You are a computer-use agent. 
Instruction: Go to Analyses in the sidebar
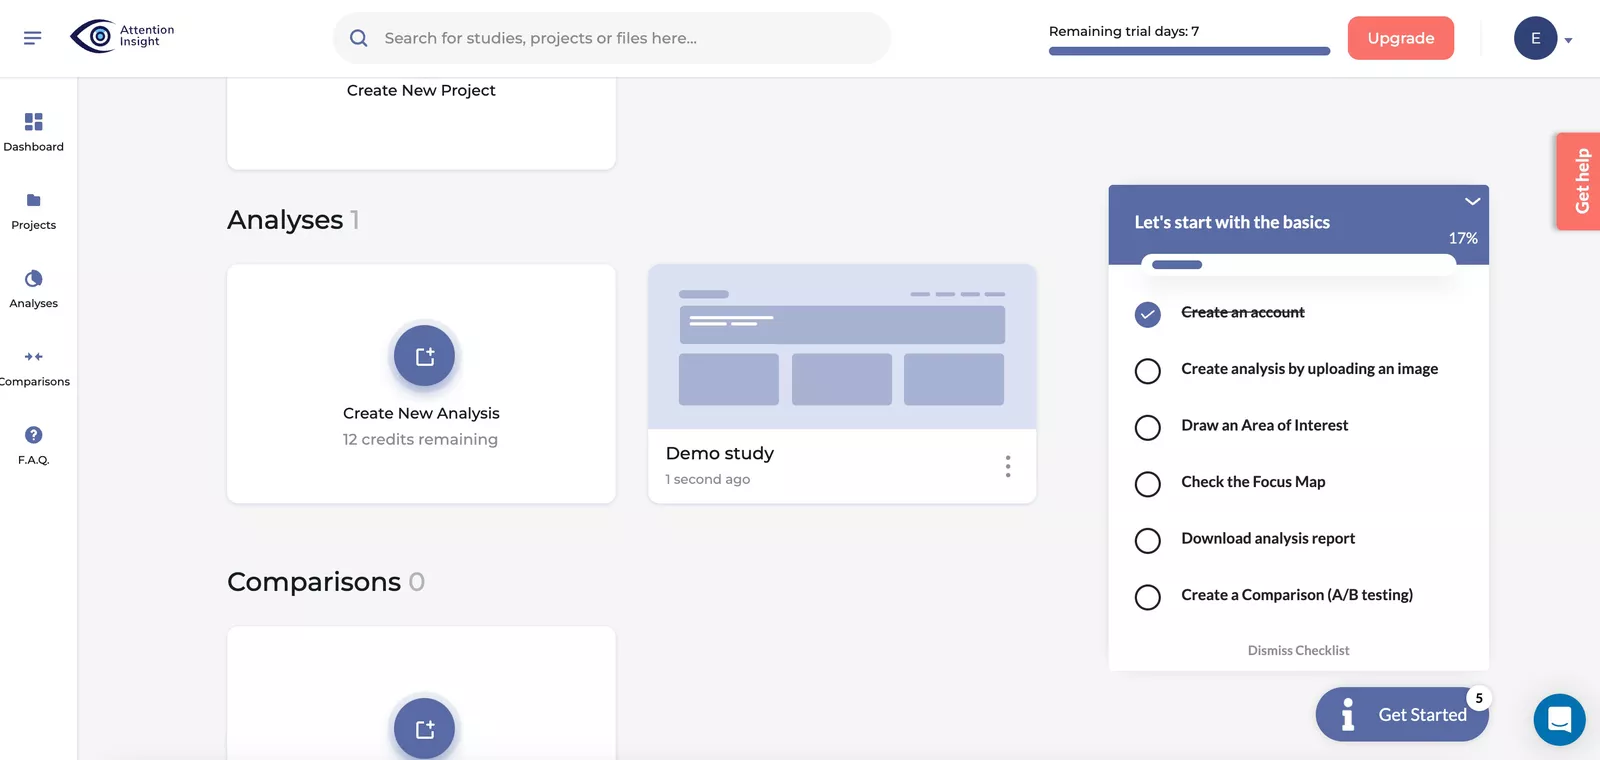click(x=33, y=289)
